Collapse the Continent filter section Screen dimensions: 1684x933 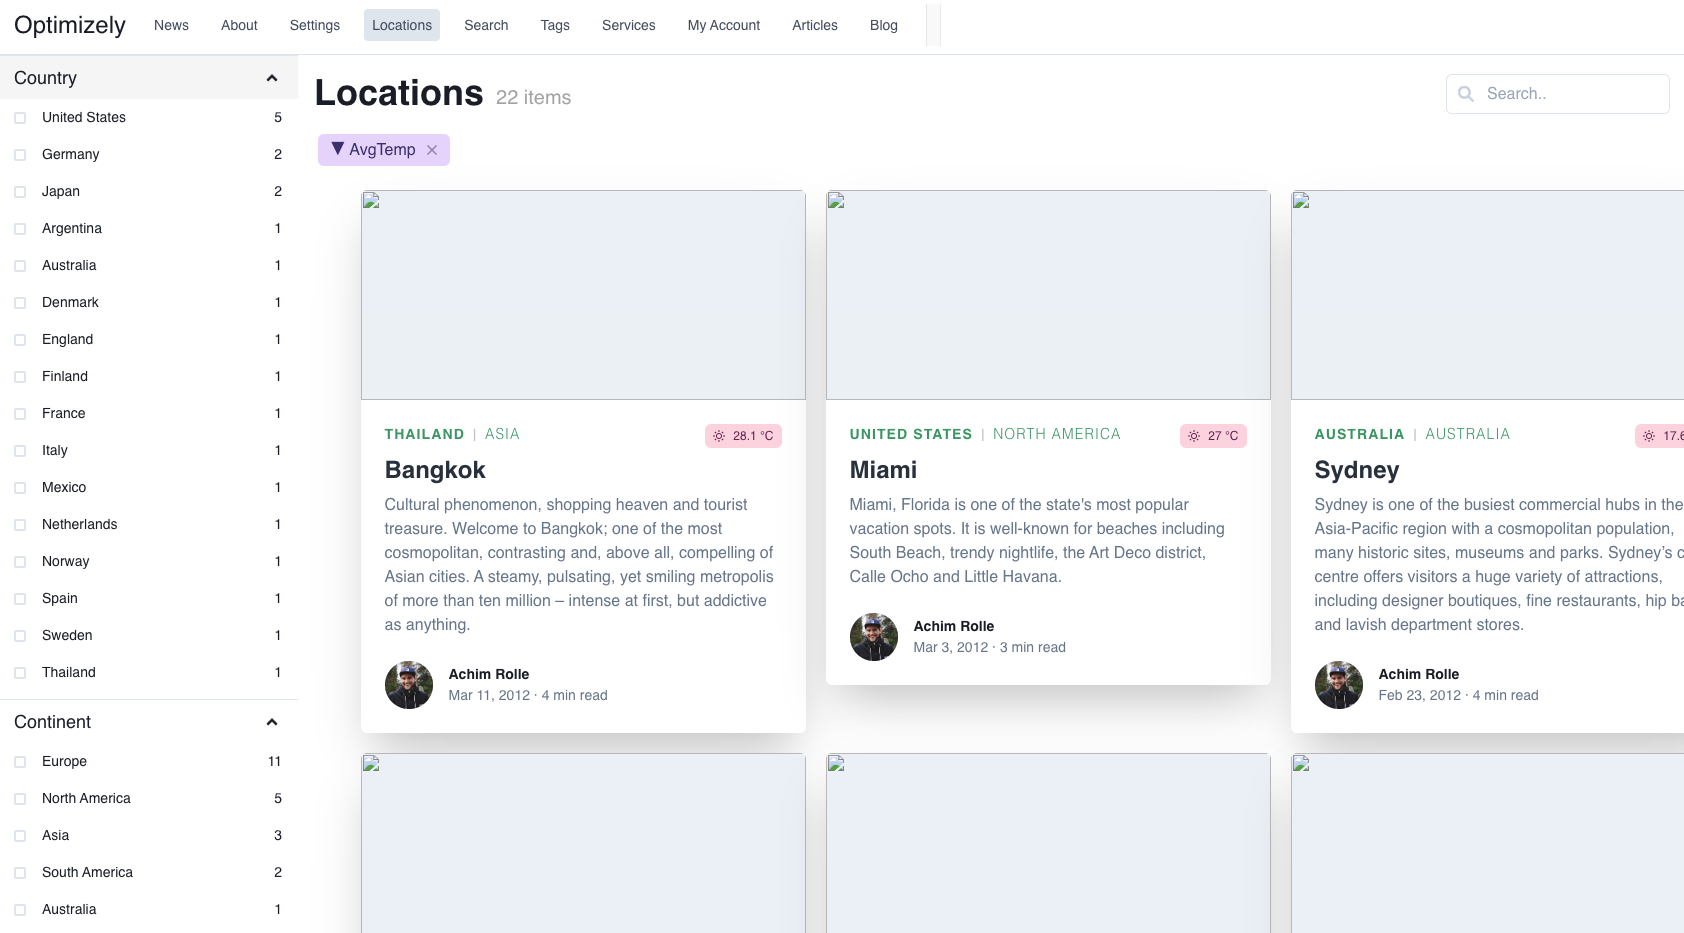click(x=271, y=722)
